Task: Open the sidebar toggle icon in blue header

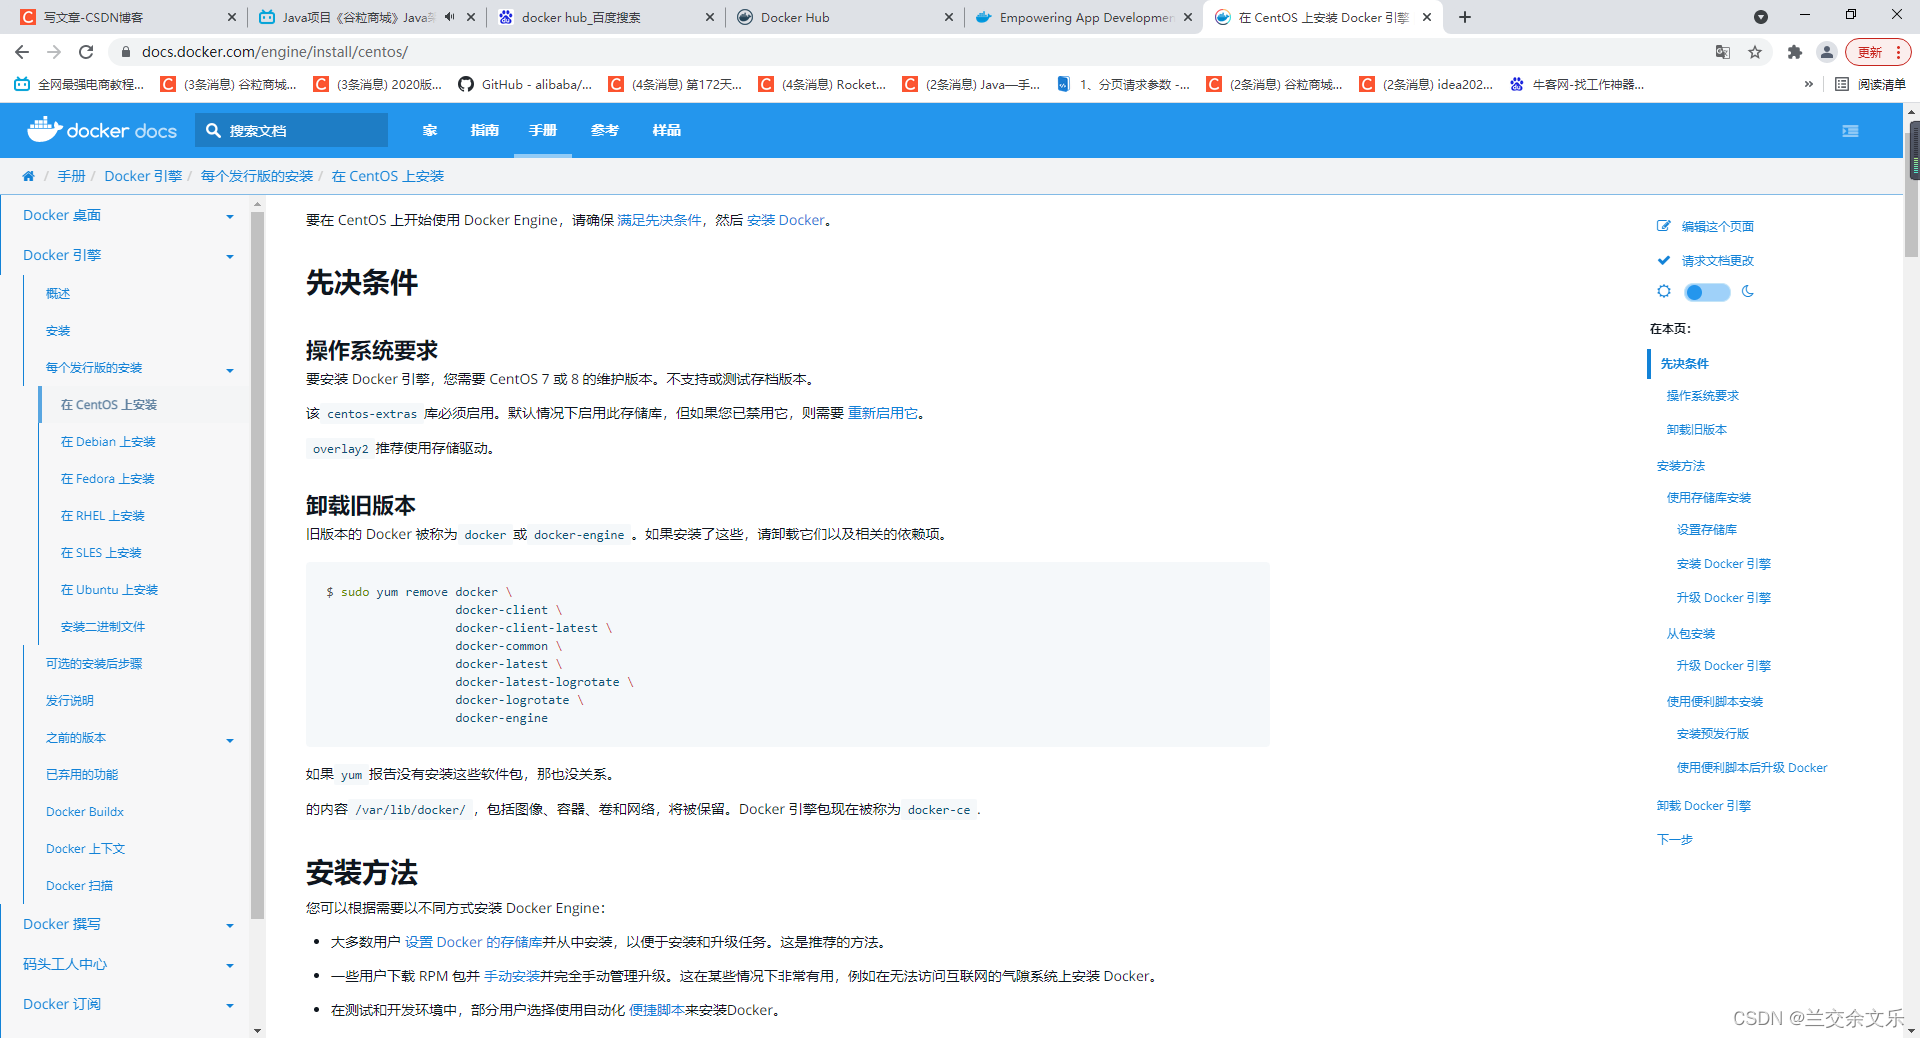Action: coord(1850,130)
